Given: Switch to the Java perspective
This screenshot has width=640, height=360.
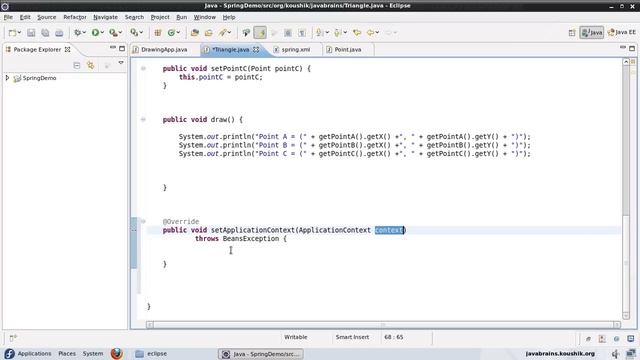Looking at the screenshot, I should (x=591, y=33).
